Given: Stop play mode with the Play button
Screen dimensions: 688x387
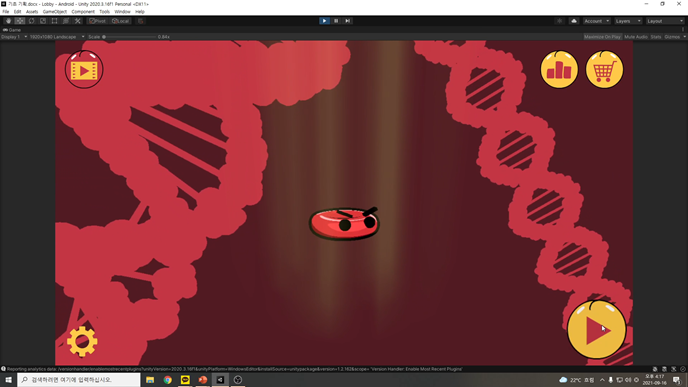Looking at the screenshot, I should point(324,21).
